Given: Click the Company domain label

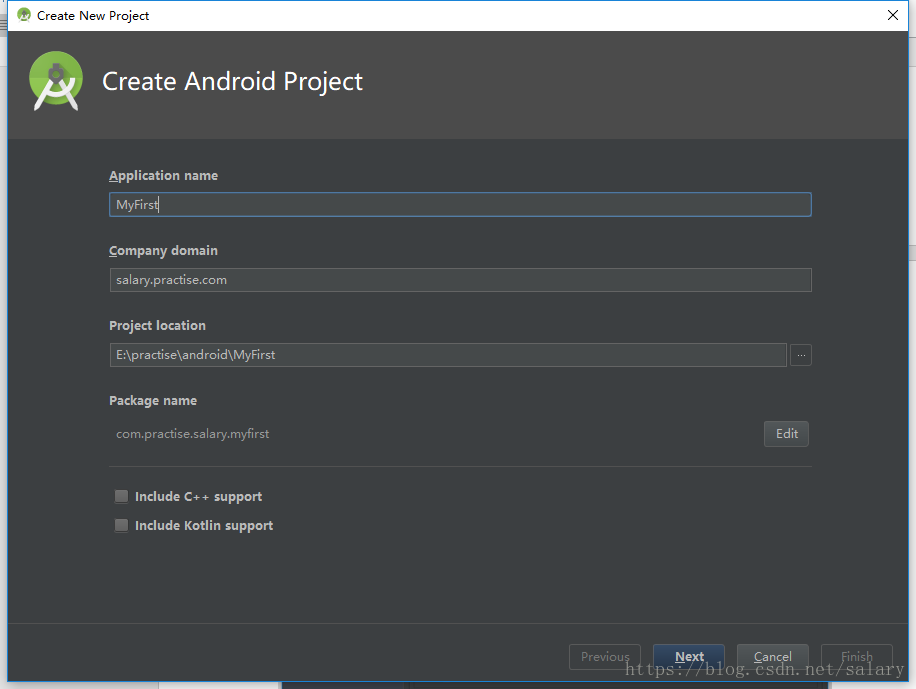Looking at the screenshot, I should tap(164, 251).
